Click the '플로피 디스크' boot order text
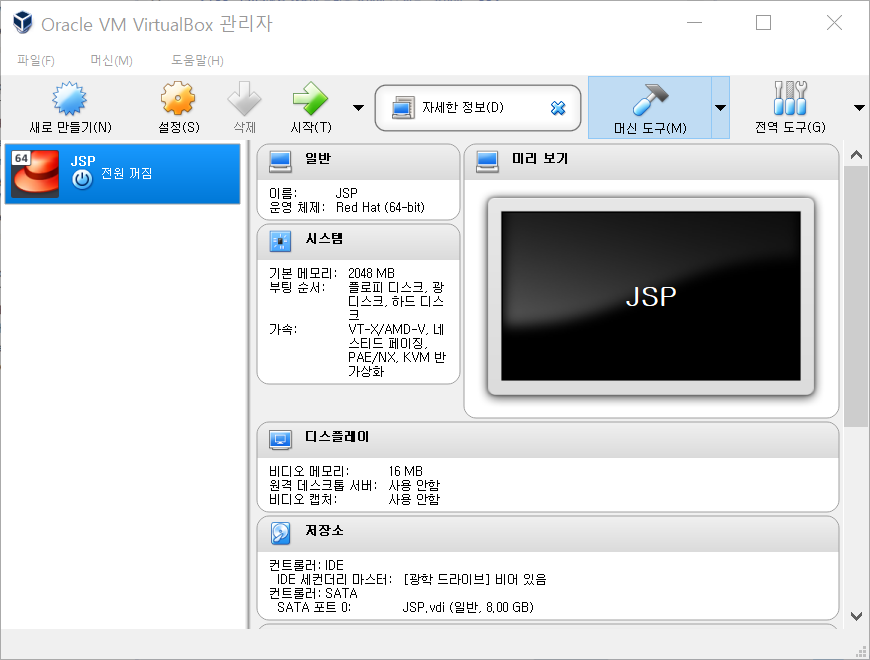870x660 pixels. click(x=386, y=287)
